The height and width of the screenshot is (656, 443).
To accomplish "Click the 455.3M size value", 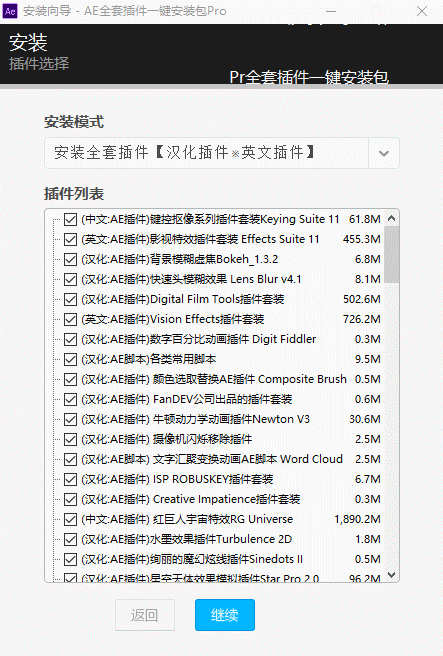I will pos(362,239).
